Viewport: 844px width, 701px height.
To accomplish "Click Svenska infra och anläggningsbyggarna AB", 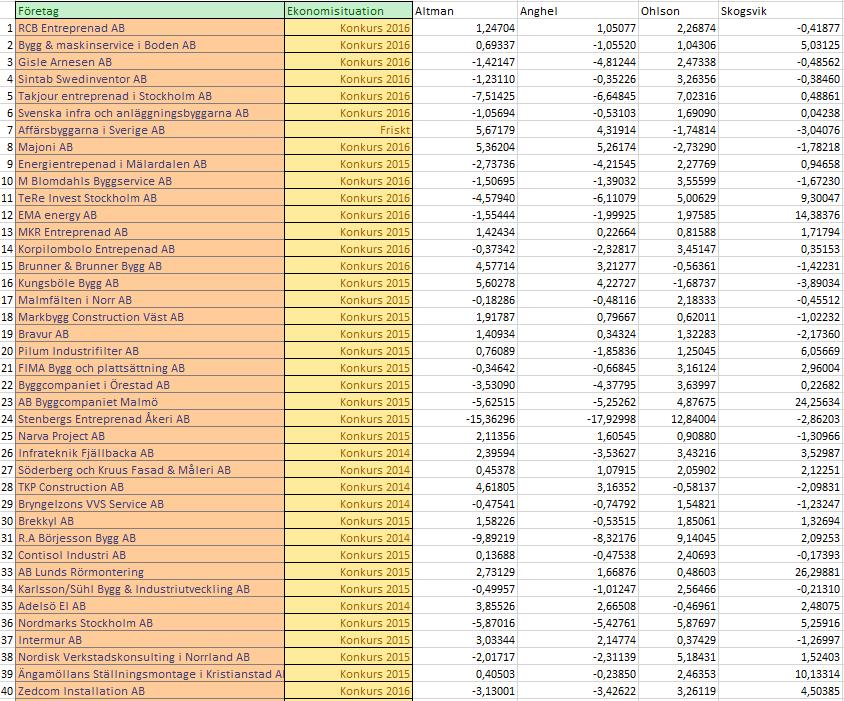I will tap(150, 113).
